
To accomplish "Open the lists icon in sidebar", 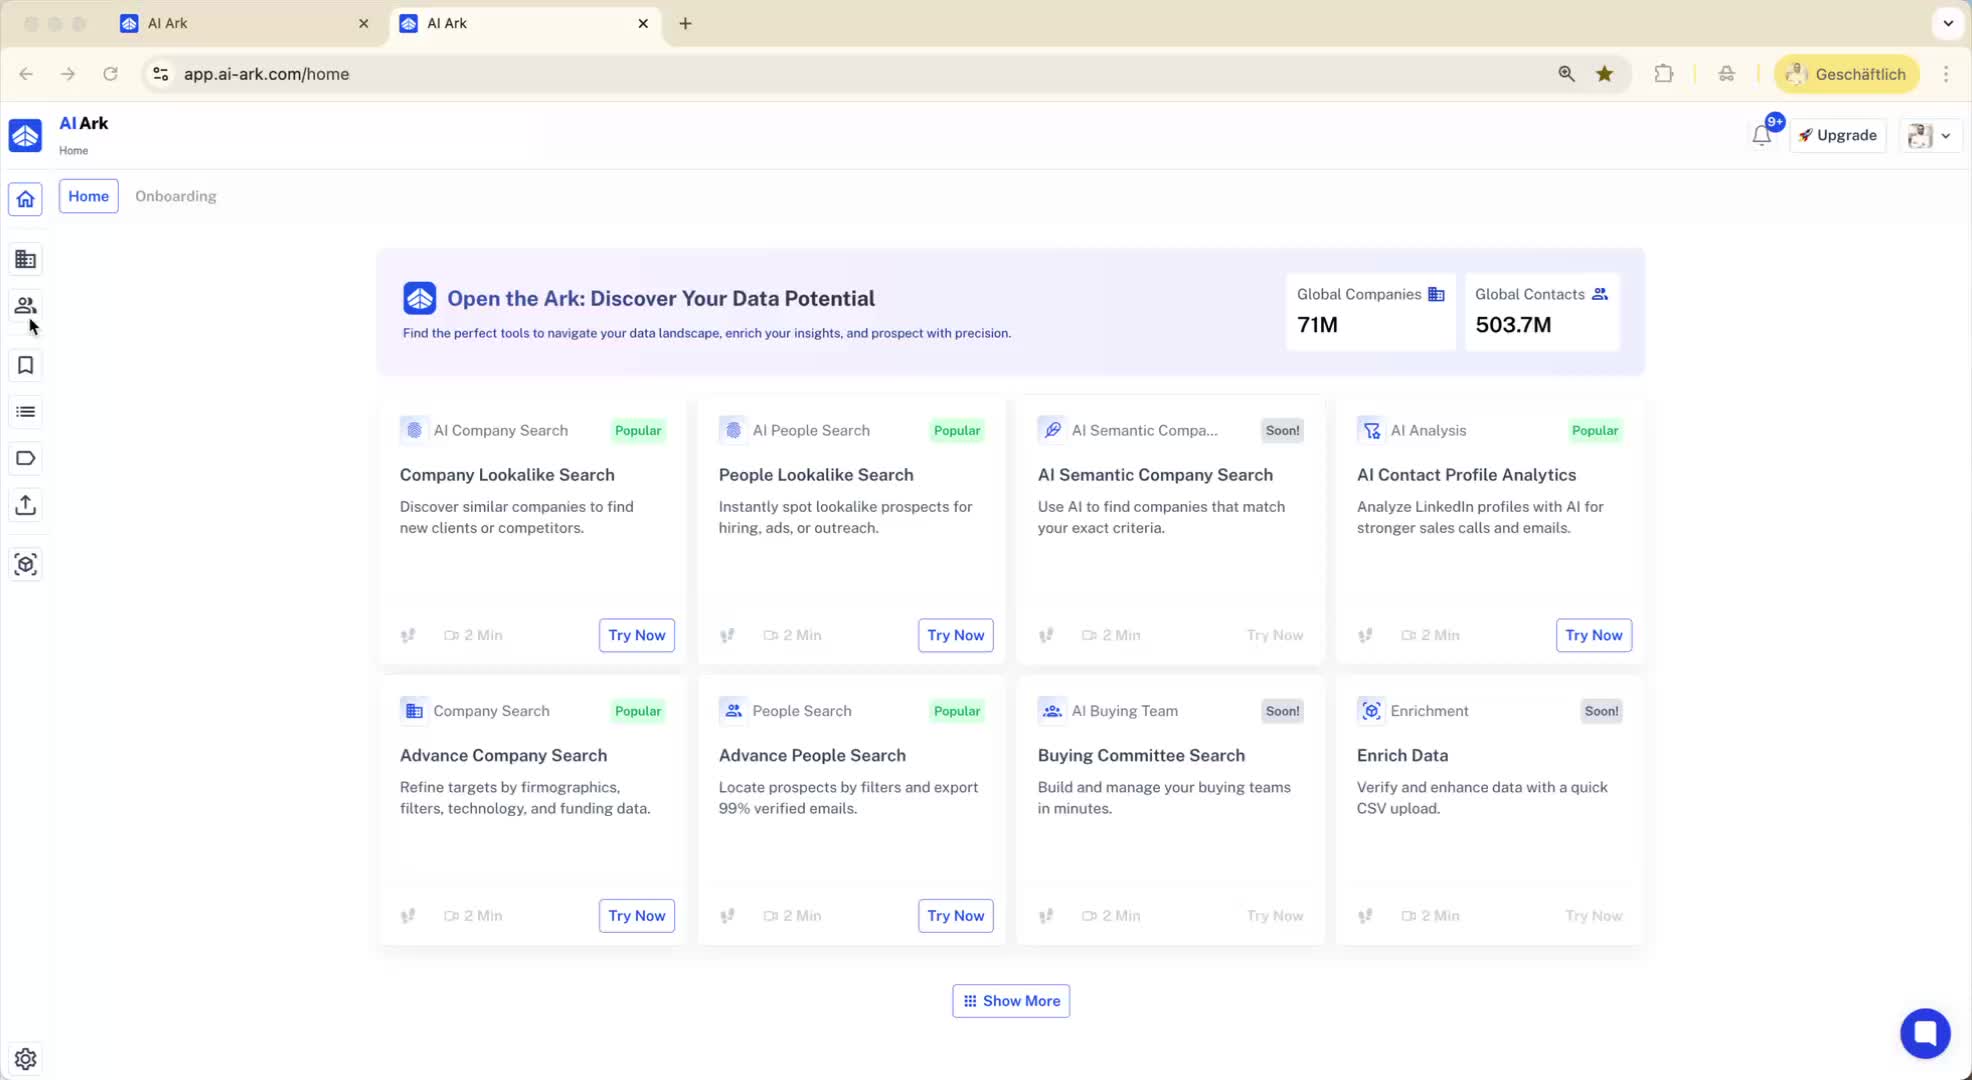I will [x=26, y=412].
